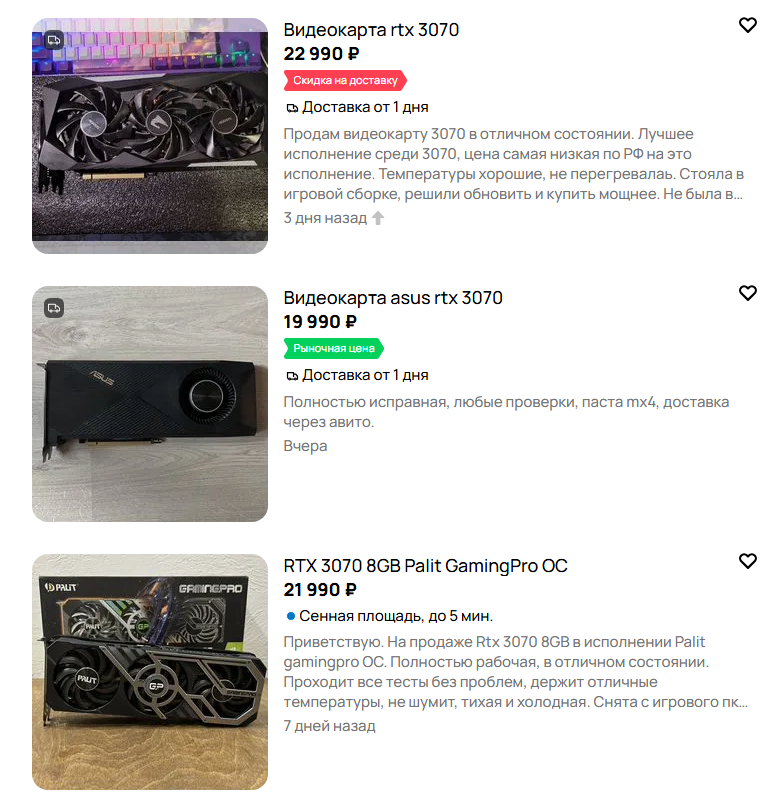Click the green 'Рыночная цена' badge
The image size is (777, 804).
pos(334,348)
